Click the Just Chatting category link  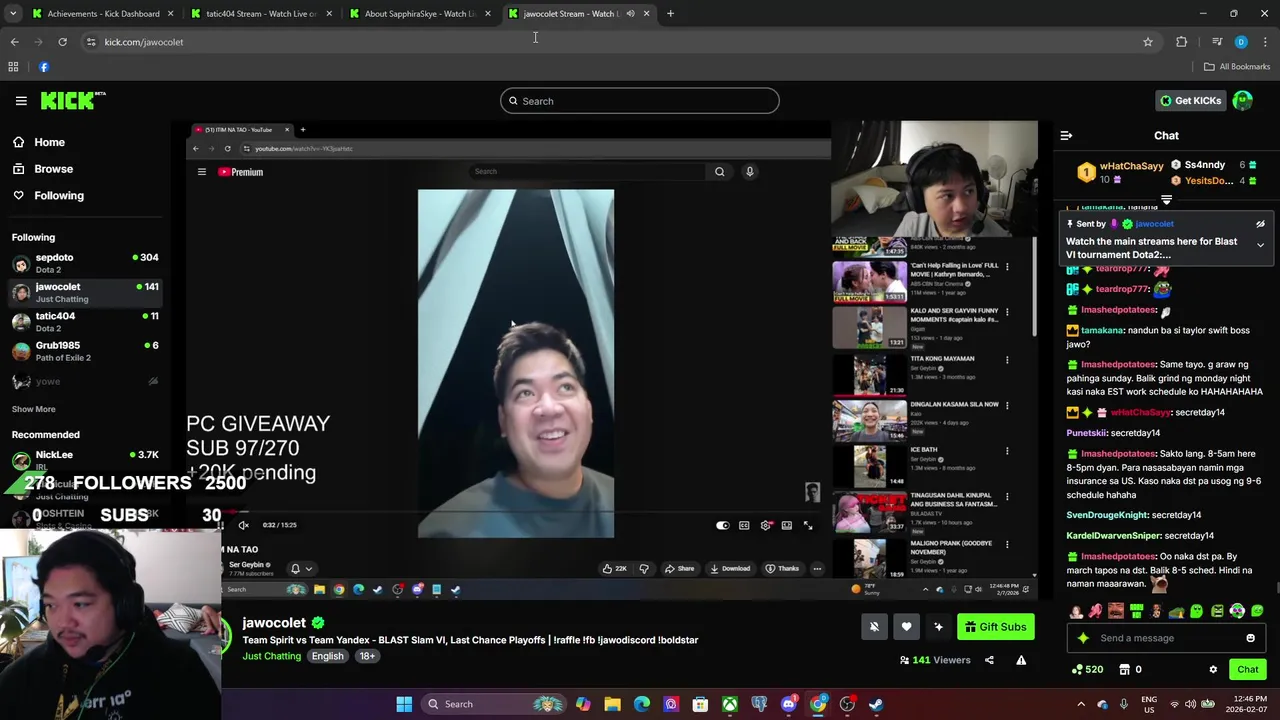point(271,656)
